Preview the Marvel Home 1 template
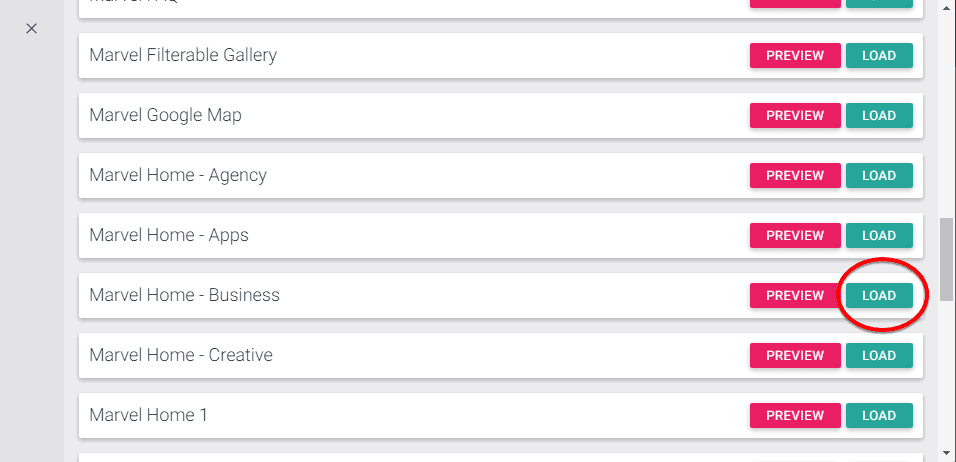Screen dimensions: 956x462 (795, 416)
